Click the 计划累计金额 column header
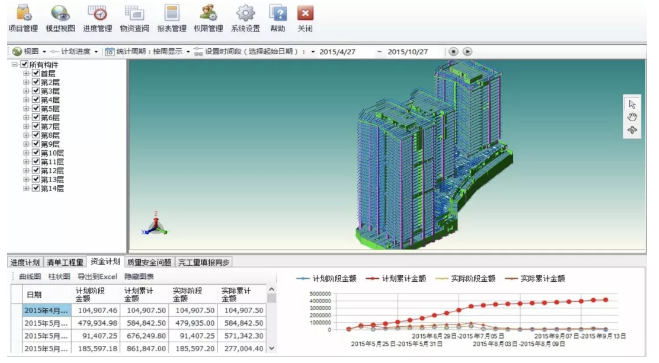The image size is (659, 363). coord(144,295)
